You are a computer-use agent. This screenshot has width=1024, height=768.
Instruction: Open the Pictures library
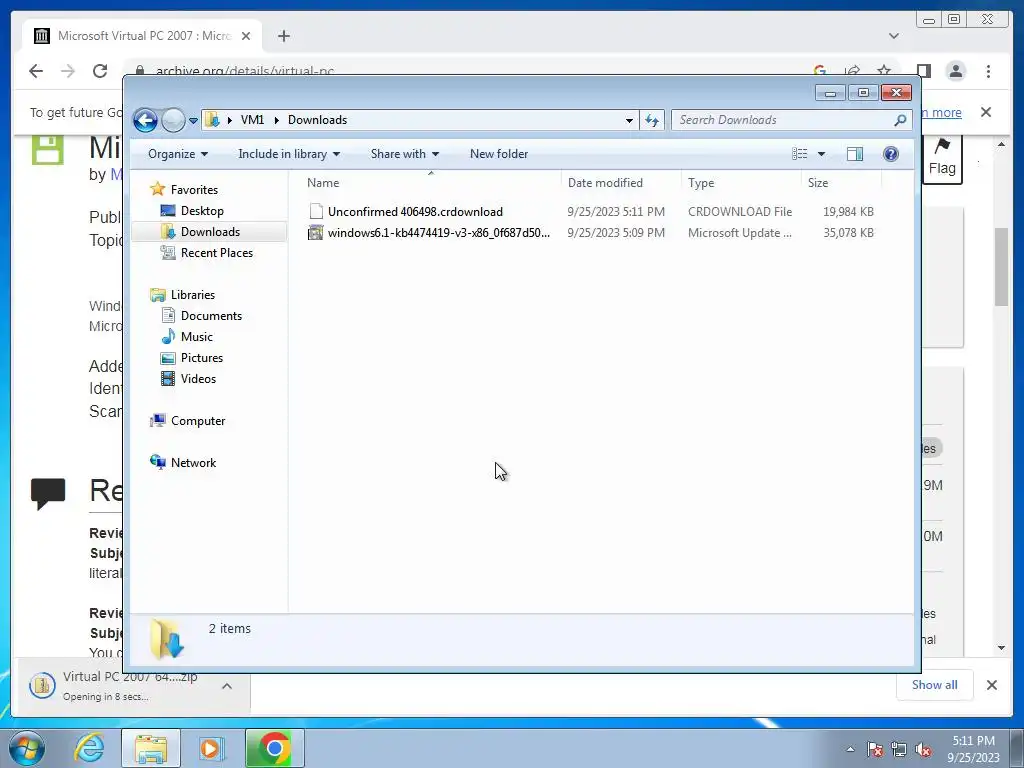[201, 358]
